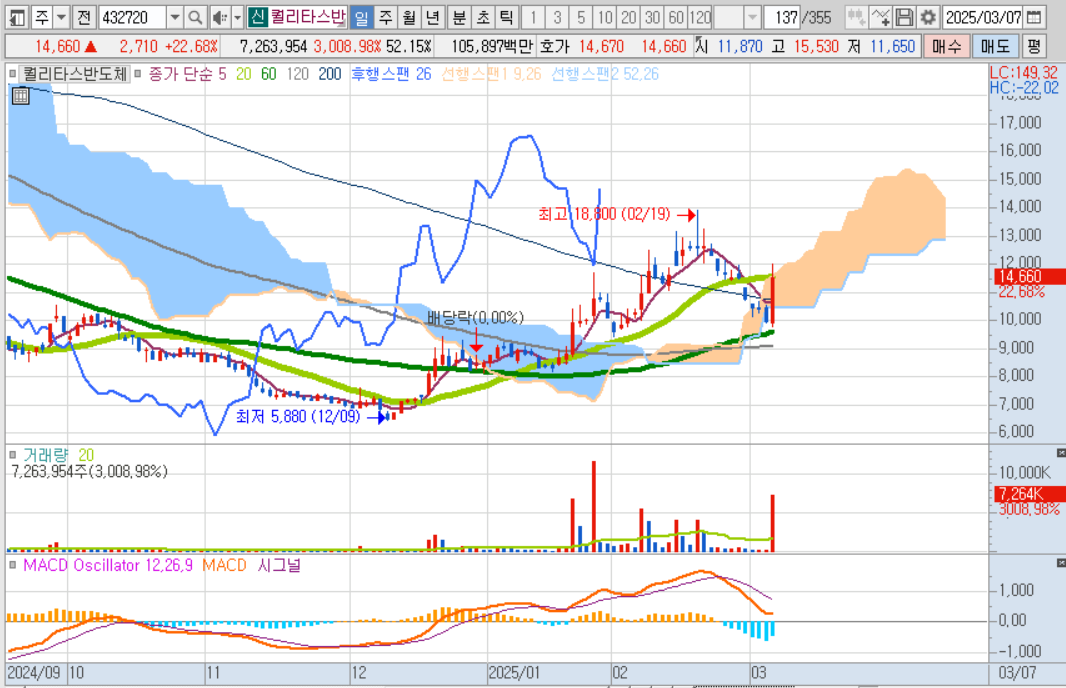Screen dimensions: 1066x688
Task: Click the 매도 sell button
Action: 995,46
